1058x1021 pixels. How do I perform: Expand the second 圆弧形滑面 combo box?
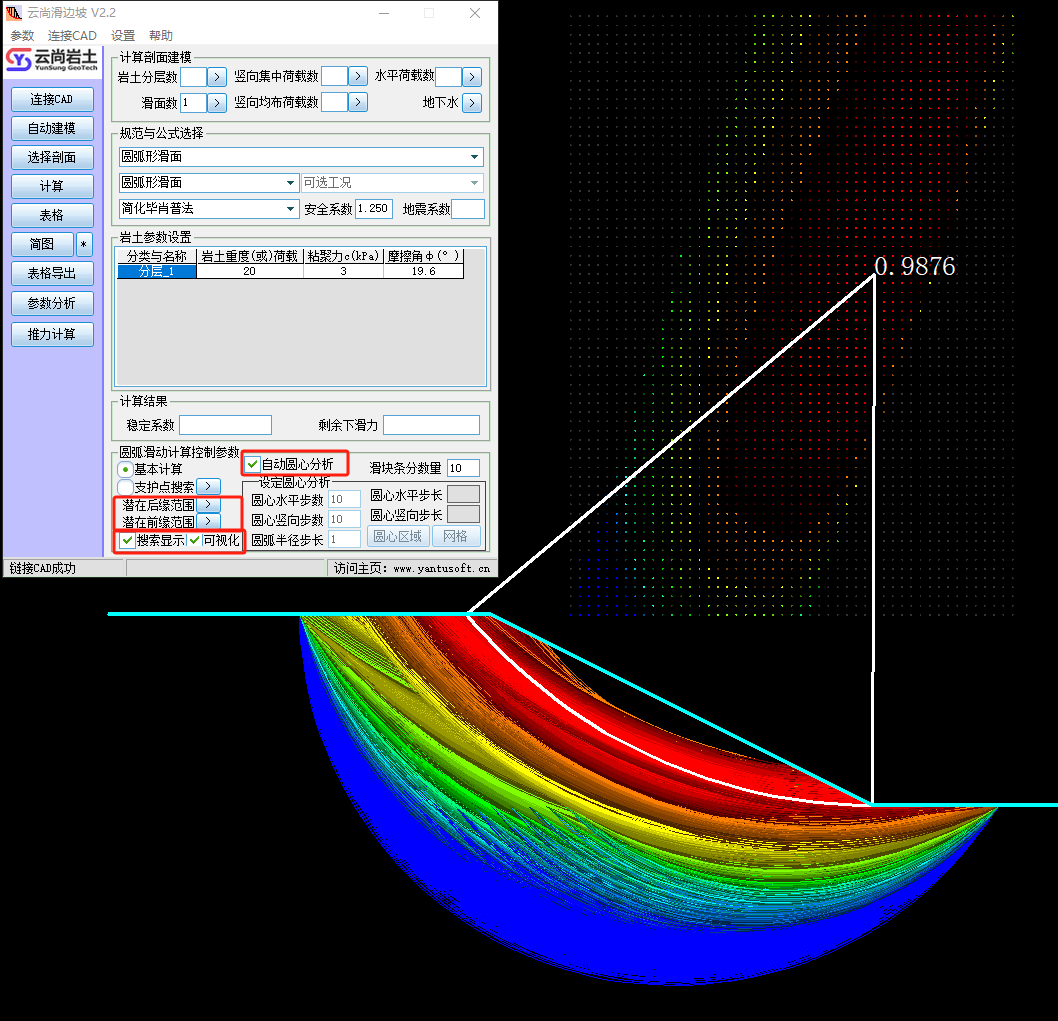pos(291,183)
